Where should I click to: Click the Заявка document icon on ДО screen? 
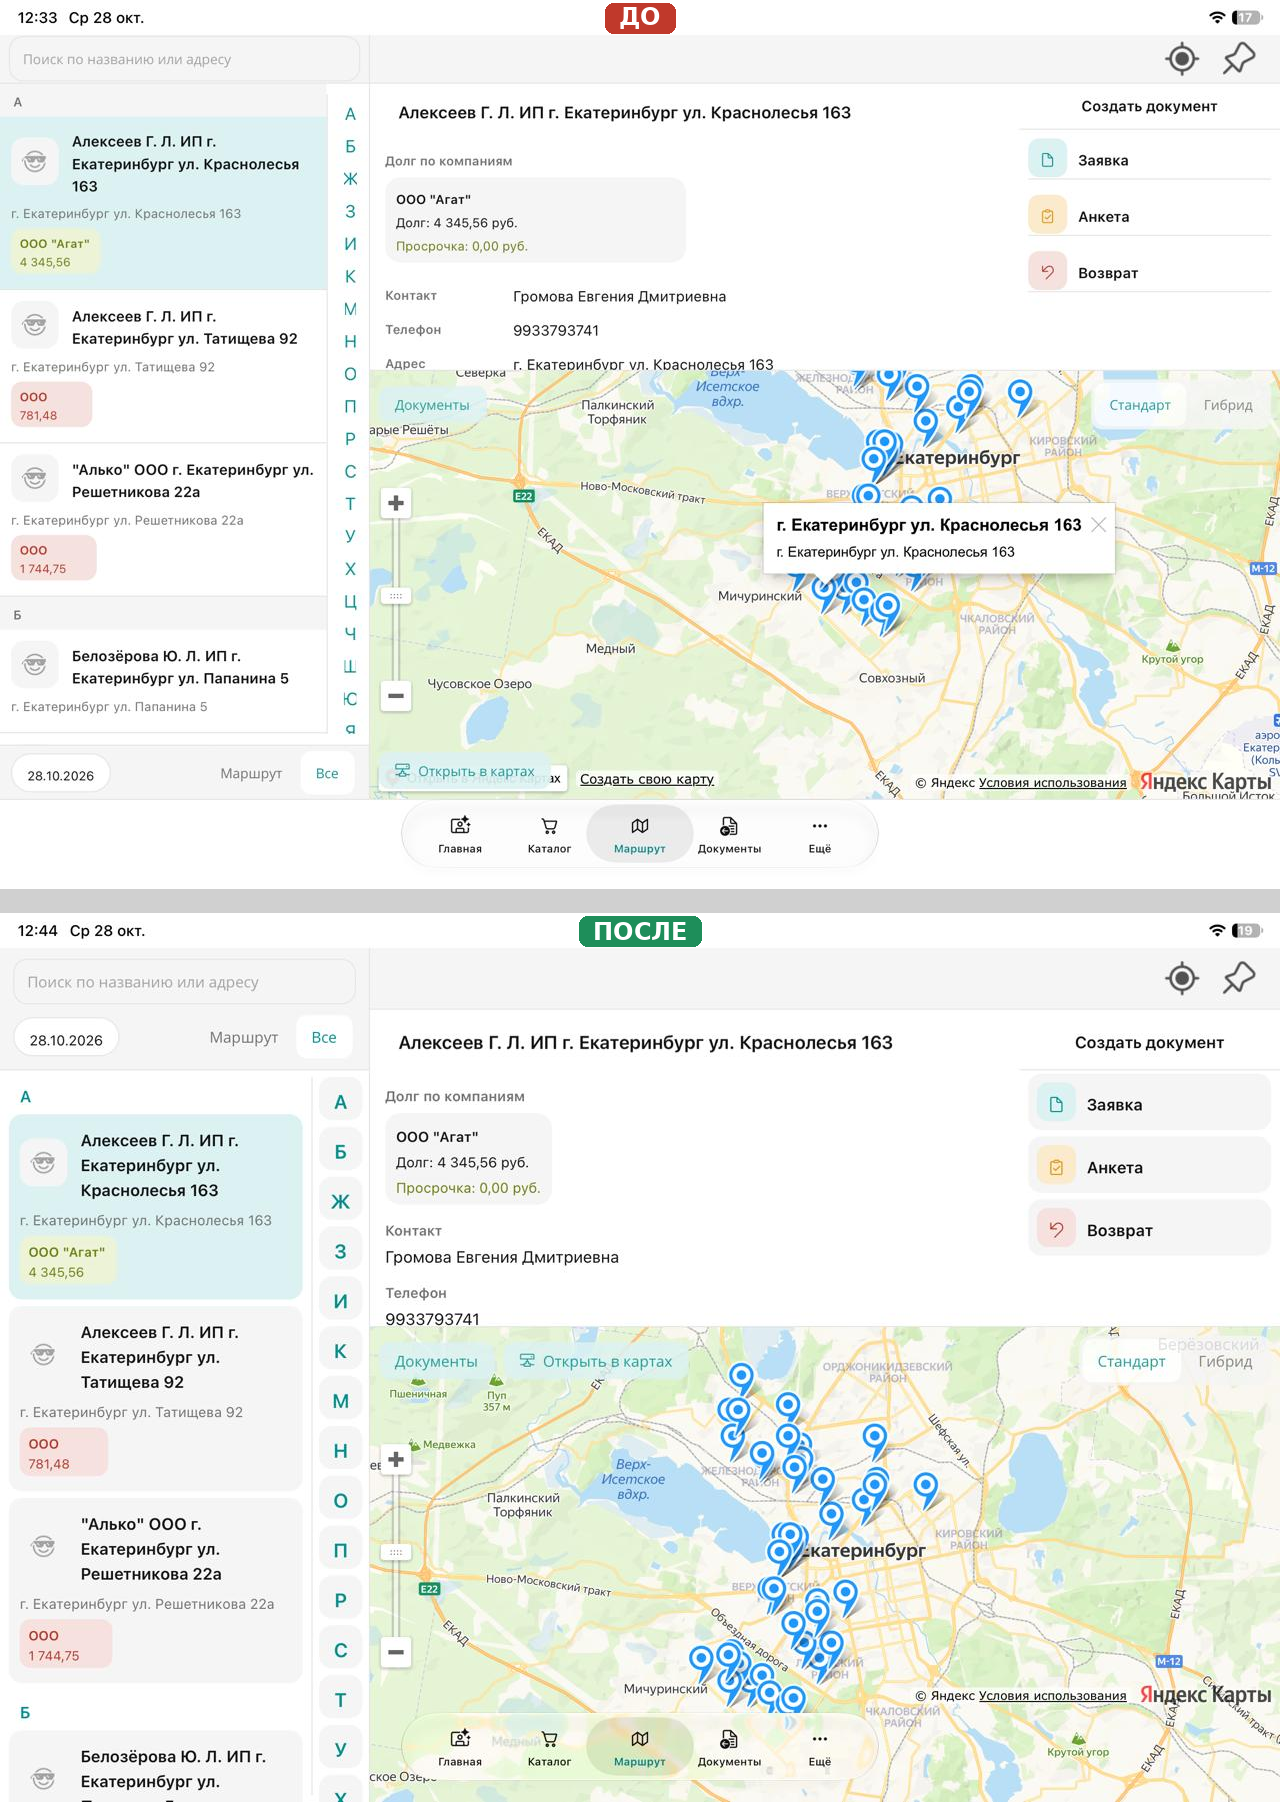coord(1047,160)
